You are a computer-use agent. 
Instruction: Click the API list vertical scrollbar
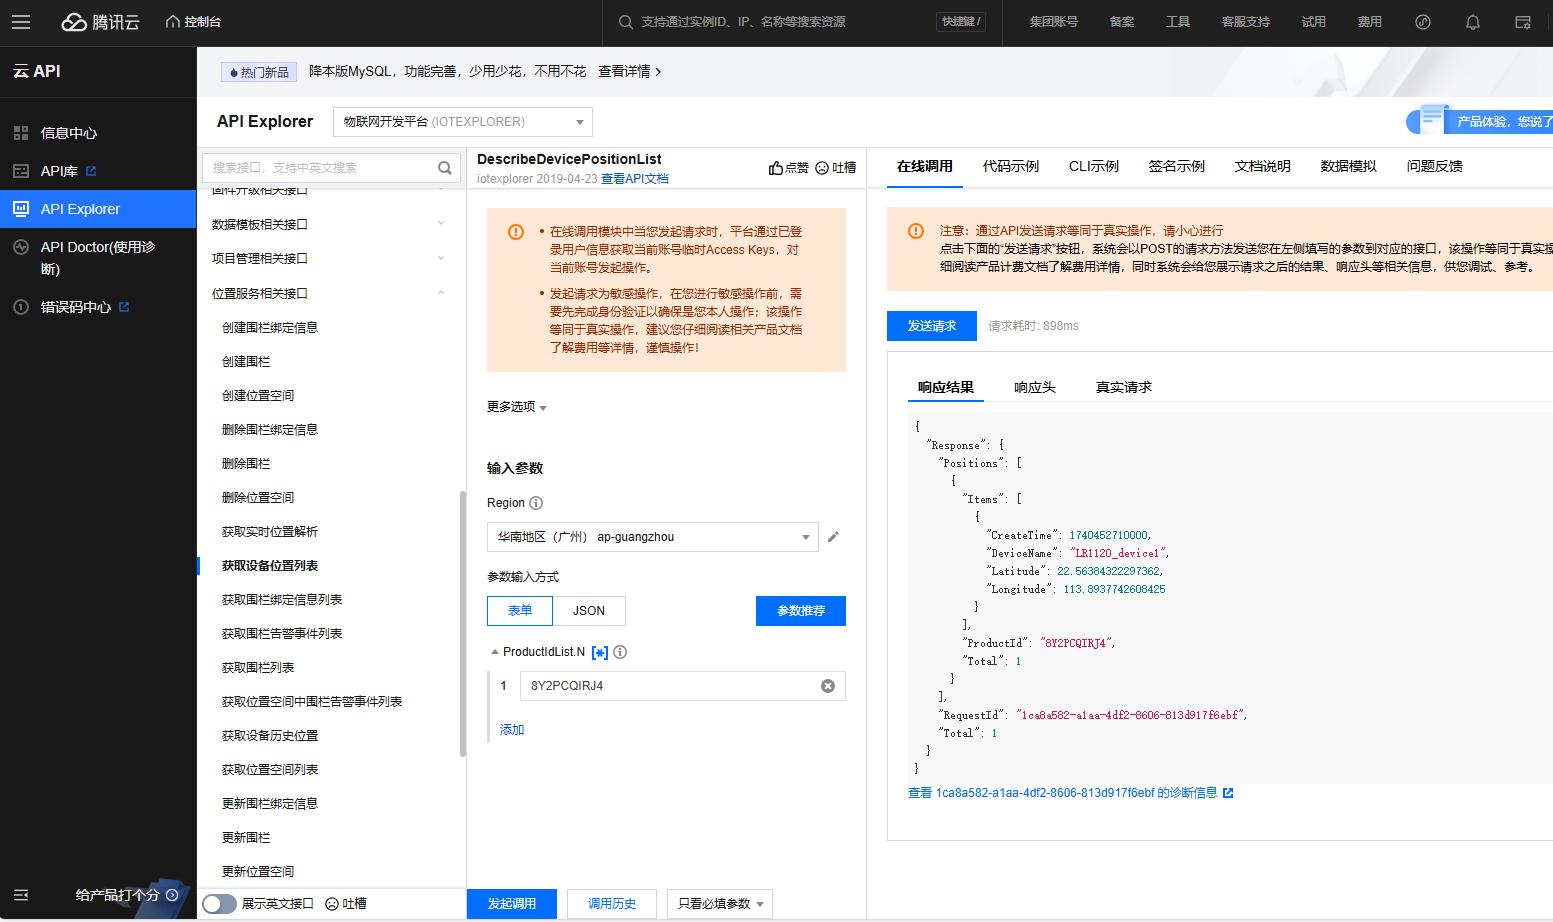[x=462, y=623]
